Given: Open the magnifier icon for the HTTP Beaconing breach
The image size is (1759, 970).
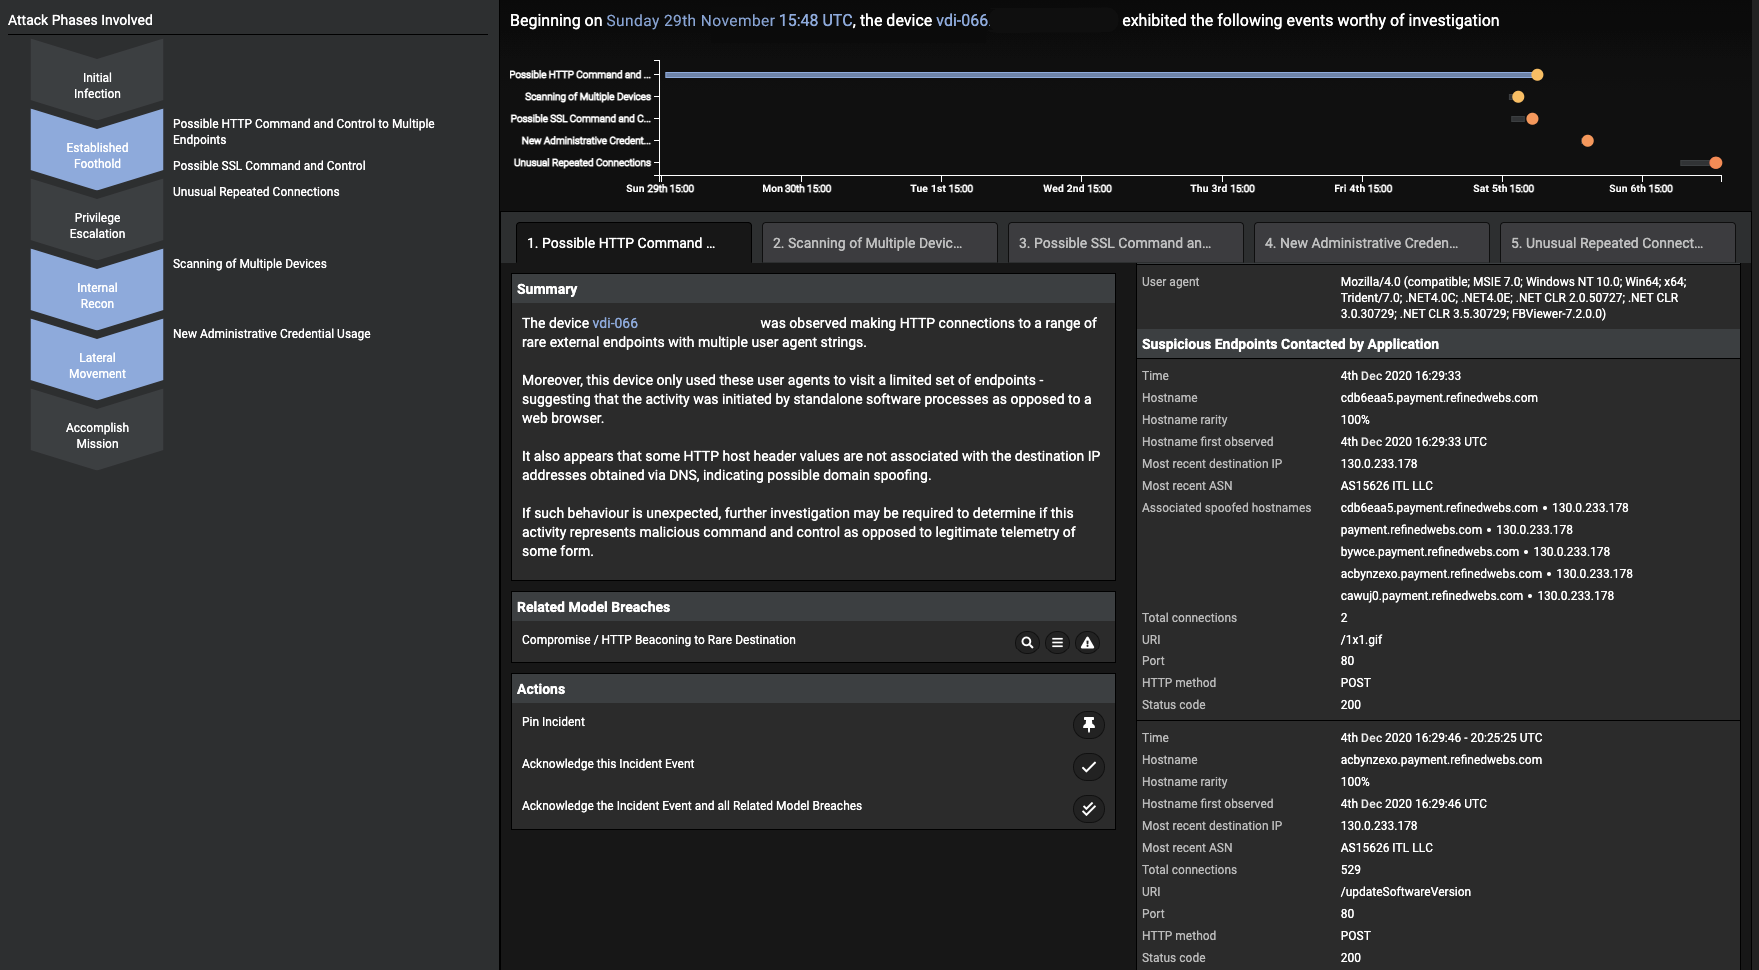Looking at the screenshot, I should click(x=1027, y=643).
